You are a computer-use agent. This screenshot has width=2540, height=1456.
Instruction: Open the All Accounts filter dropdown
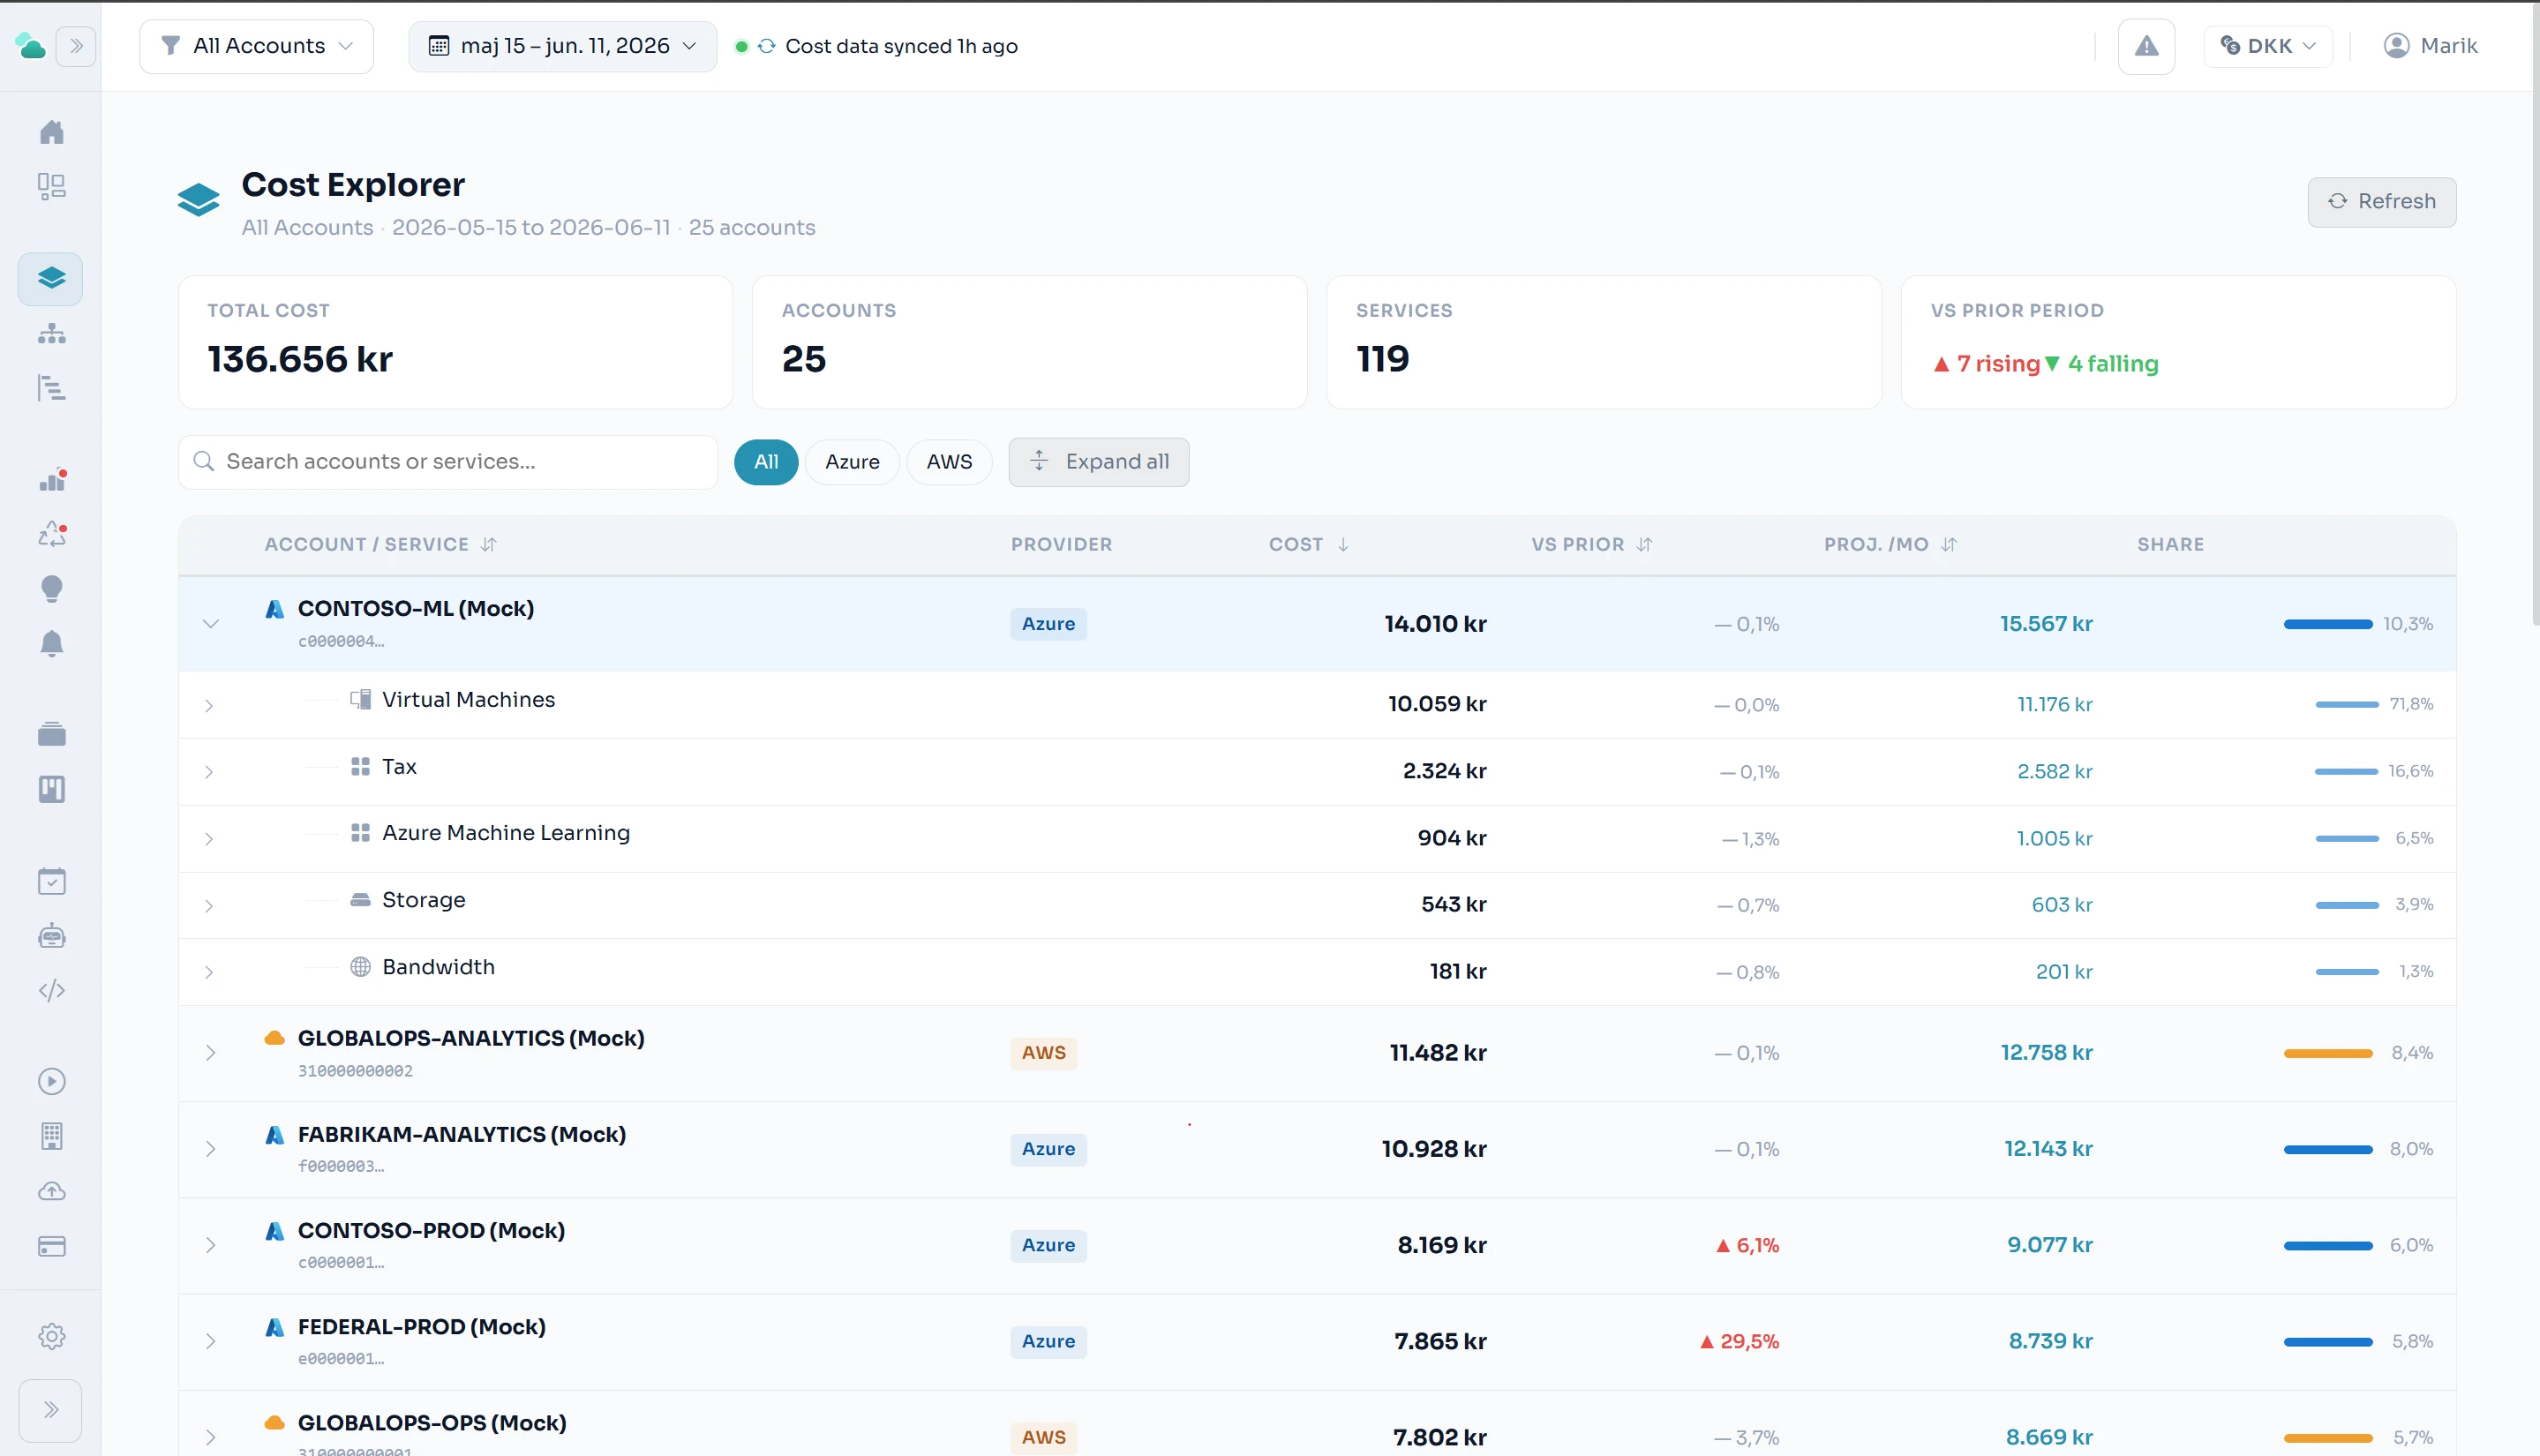click(257, 46)
